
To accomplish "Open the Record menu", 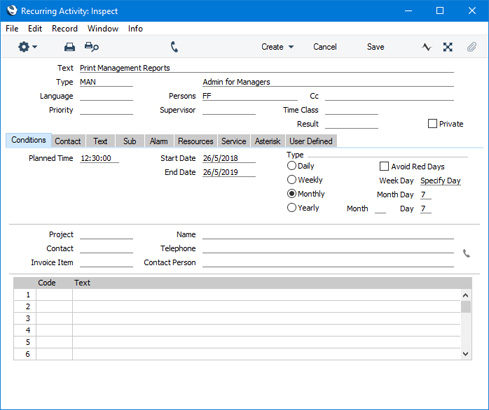I will (x=65, y=29).
